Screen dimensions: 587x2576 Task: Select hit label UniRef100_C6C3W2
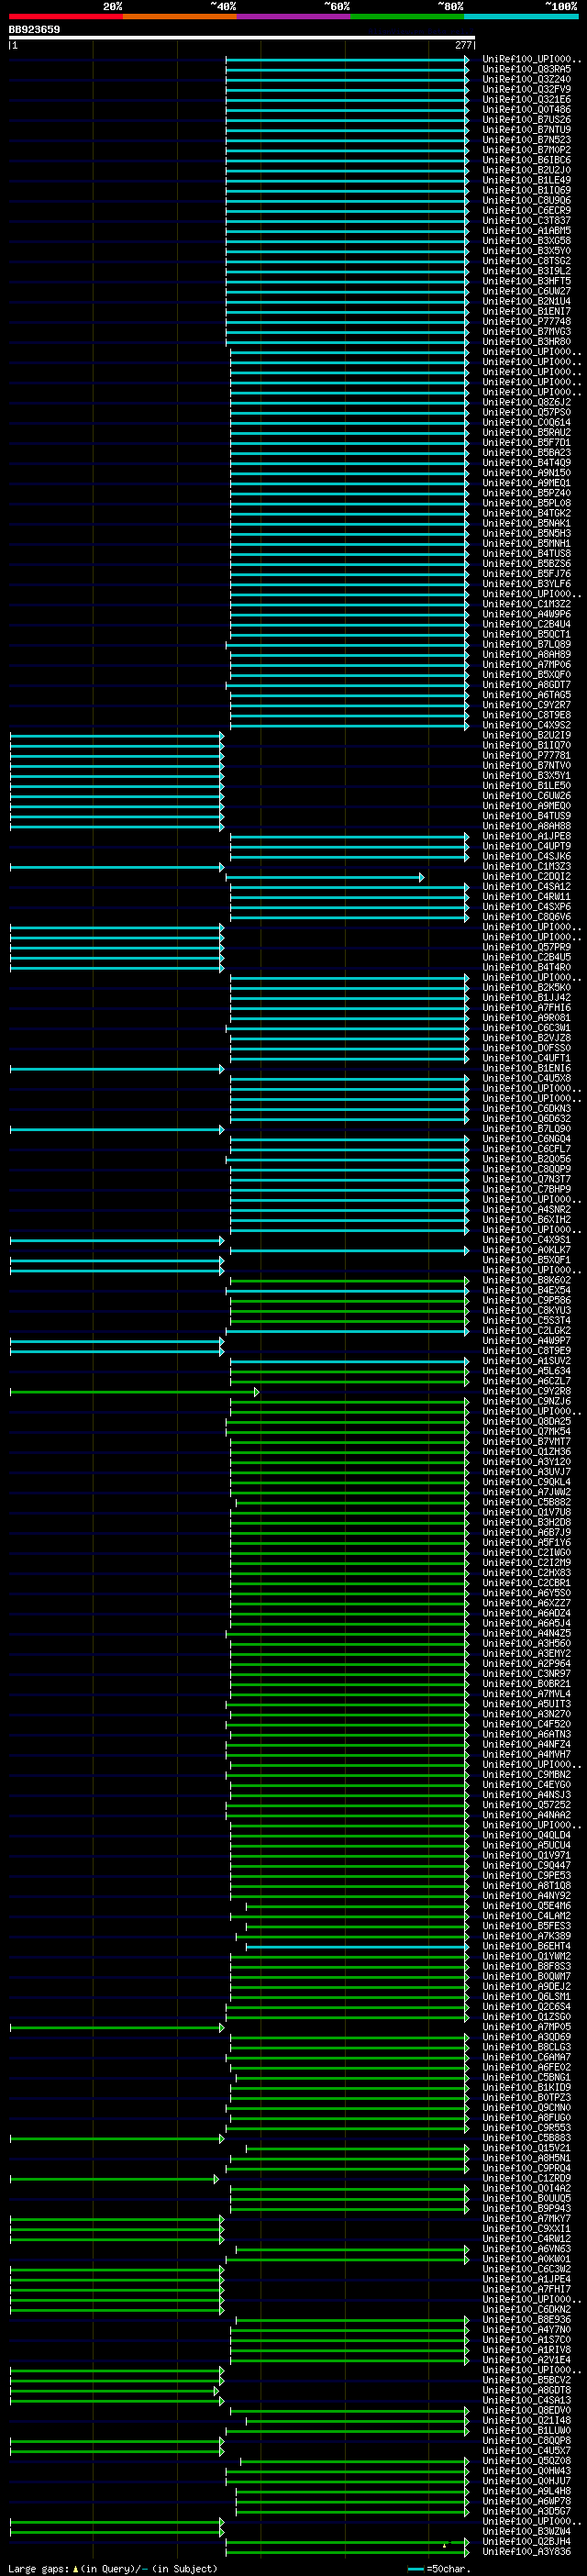pos(527,2269)
